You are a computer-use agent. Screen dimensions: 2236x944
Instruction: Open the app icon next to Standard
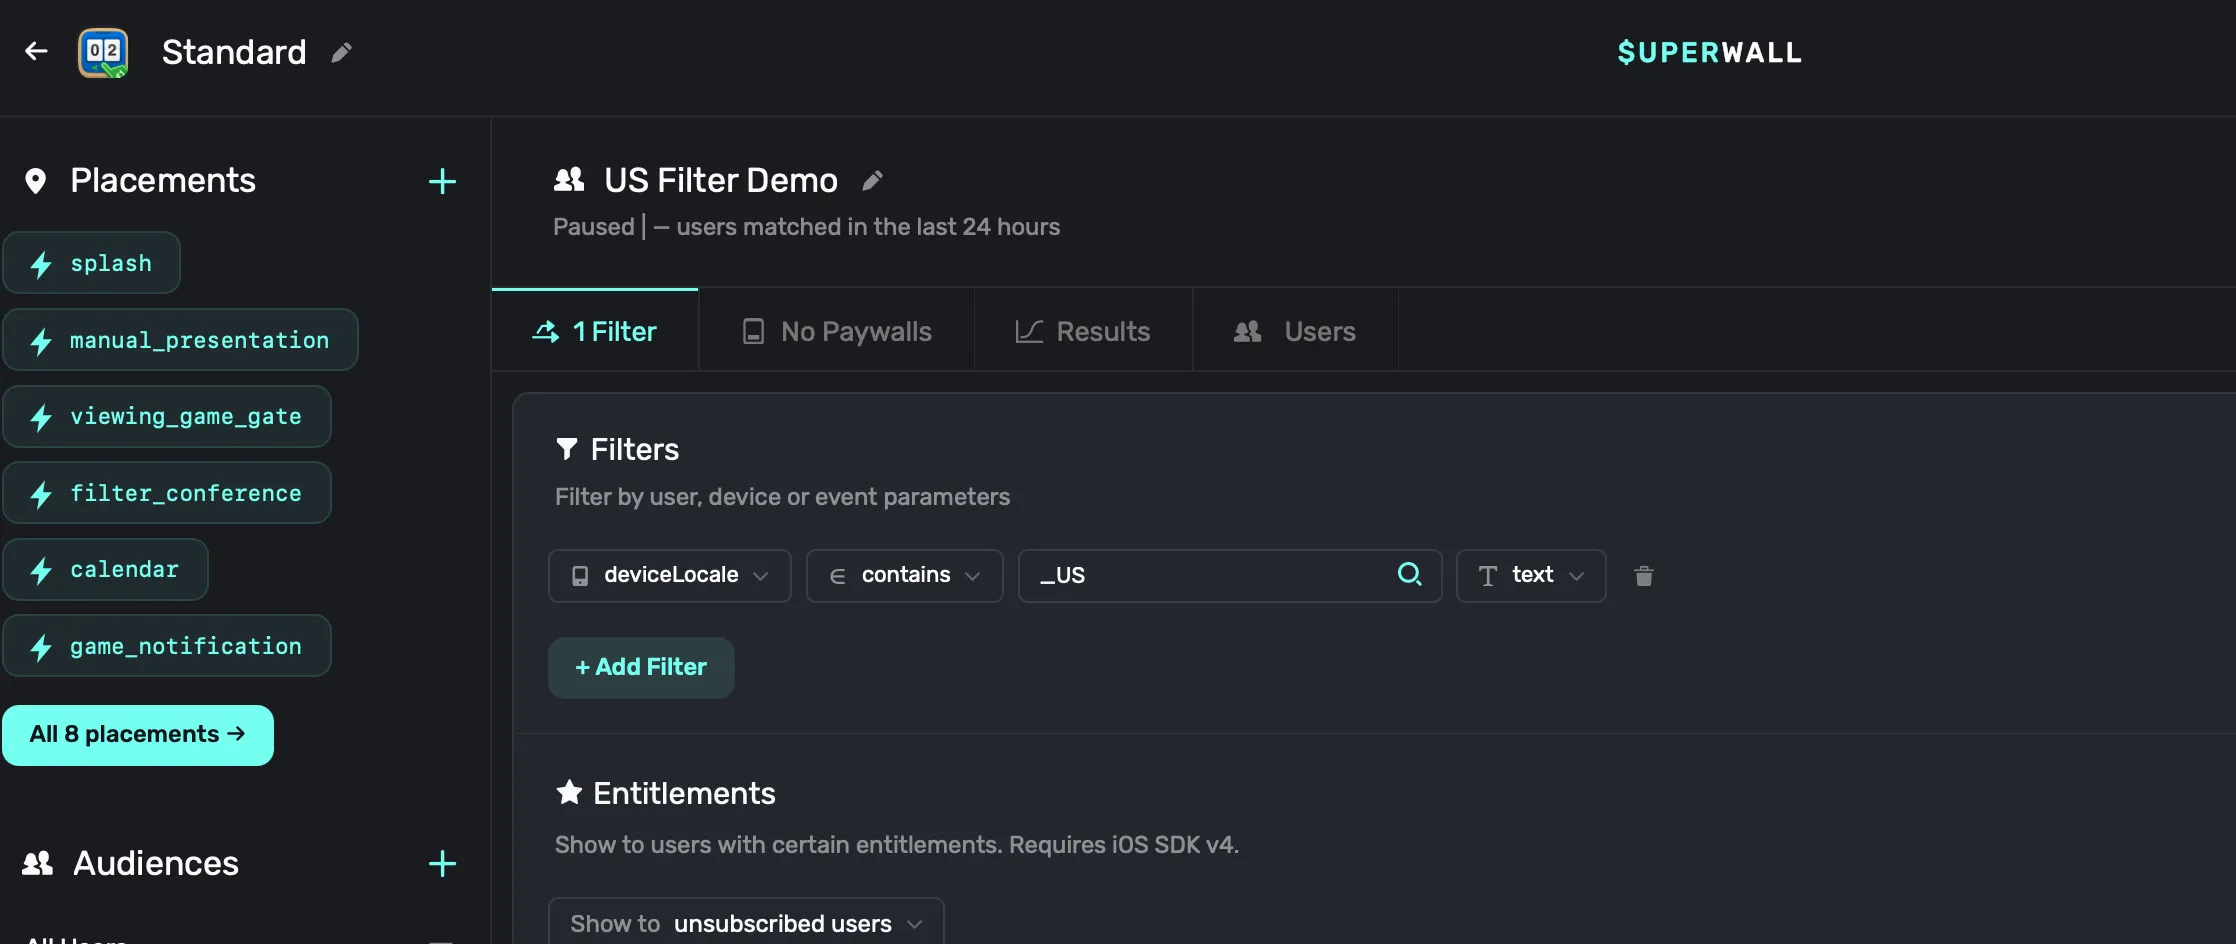tap(103, 52)
